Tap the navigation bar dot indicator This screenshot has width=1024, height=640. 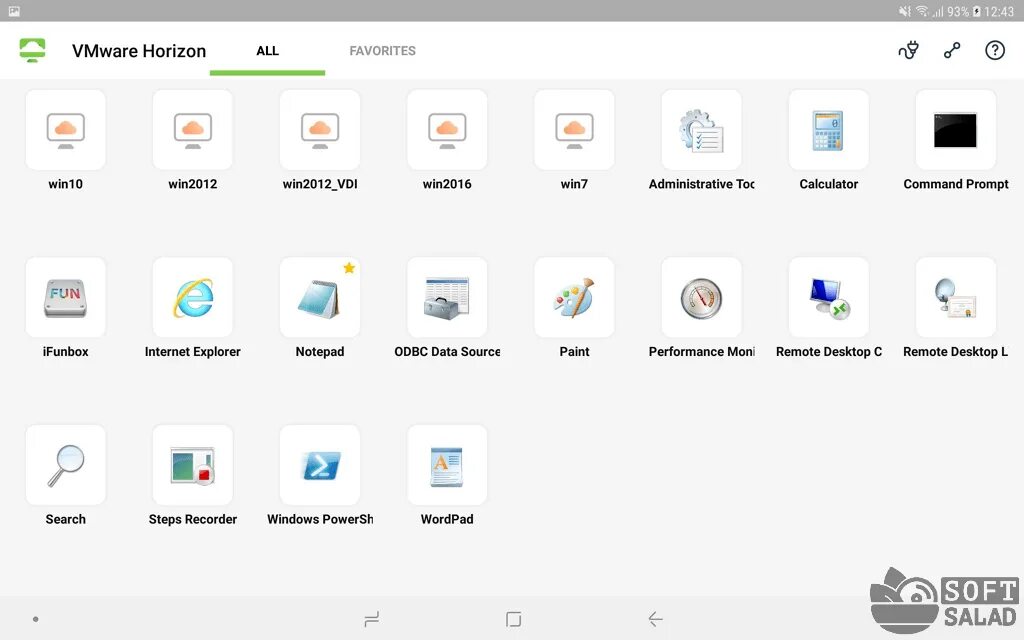coord(35,619)
